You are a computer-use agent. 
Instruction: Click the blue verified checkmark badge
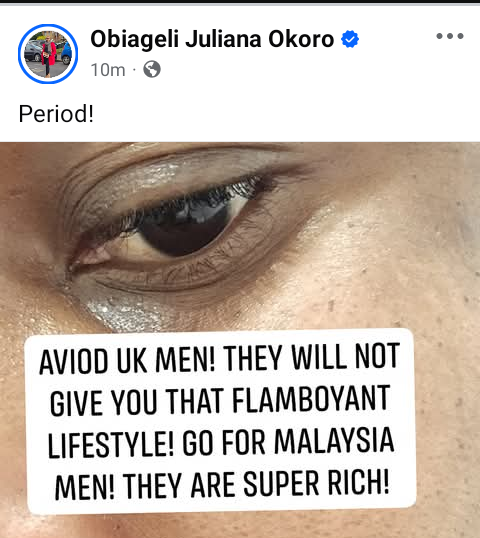pyautogui.click(x=350, y=39)
